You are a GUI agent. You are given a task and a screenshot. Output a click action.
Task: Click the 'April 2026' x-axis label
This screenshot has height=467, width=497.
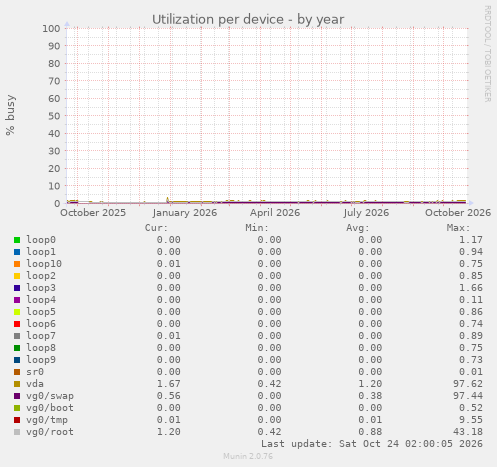coord(275,213)
